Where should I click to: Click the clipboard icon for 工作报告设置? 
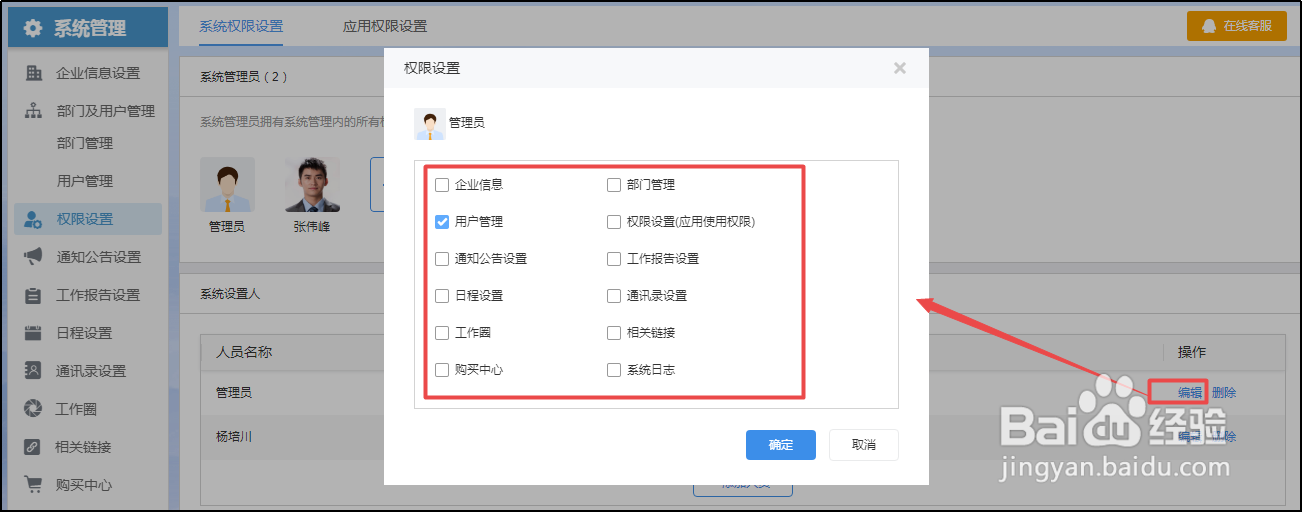[x=33, y=295]
